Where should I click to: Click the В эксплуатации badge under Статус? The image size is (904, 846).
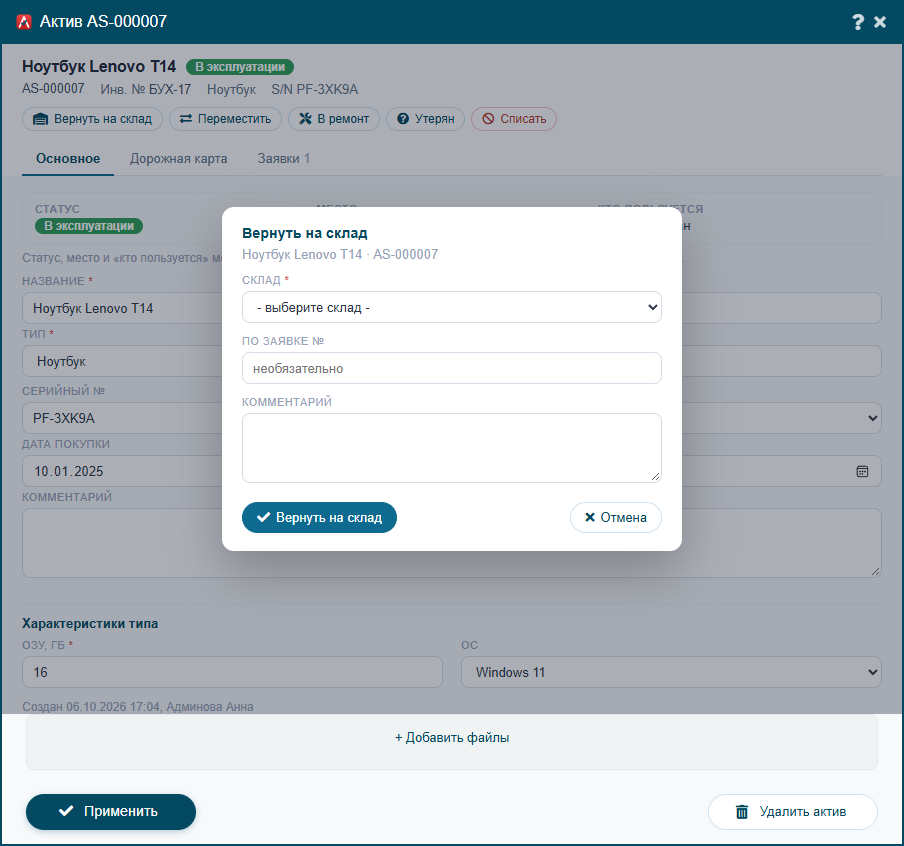point(89,226)
